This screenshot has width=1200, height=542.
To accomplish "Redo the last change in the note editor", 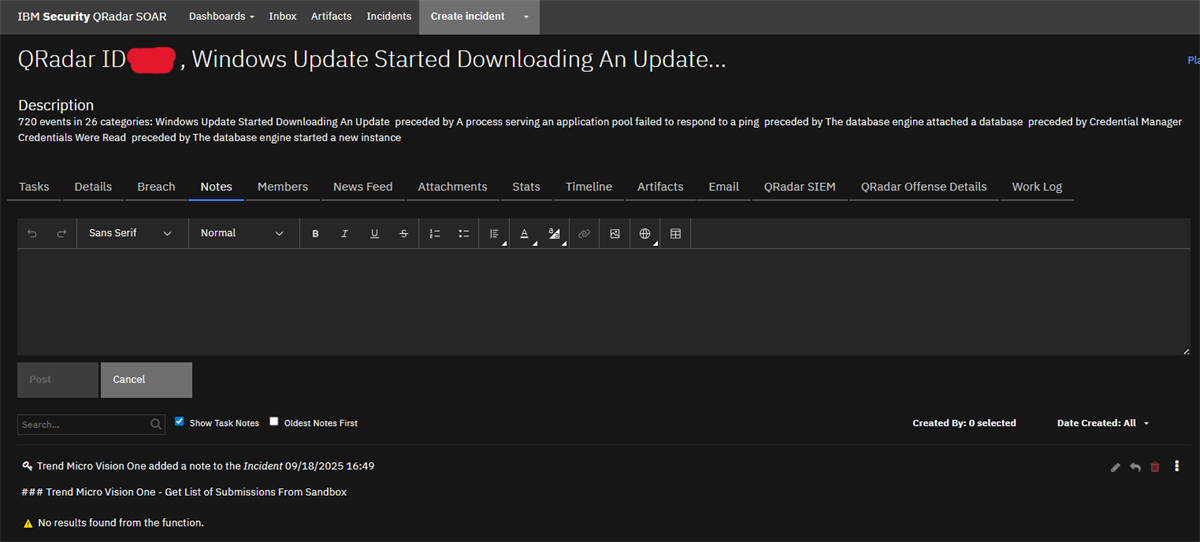I will pyautogui.click(x=61, y=233).
